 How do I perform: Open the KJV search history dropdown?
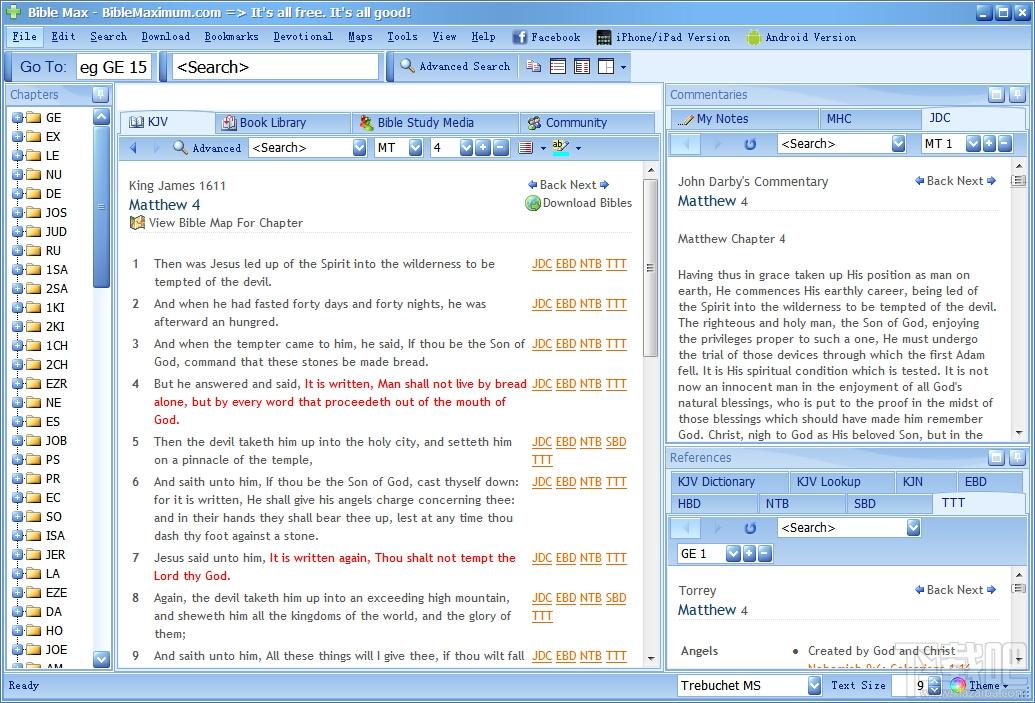coord(359,148)
